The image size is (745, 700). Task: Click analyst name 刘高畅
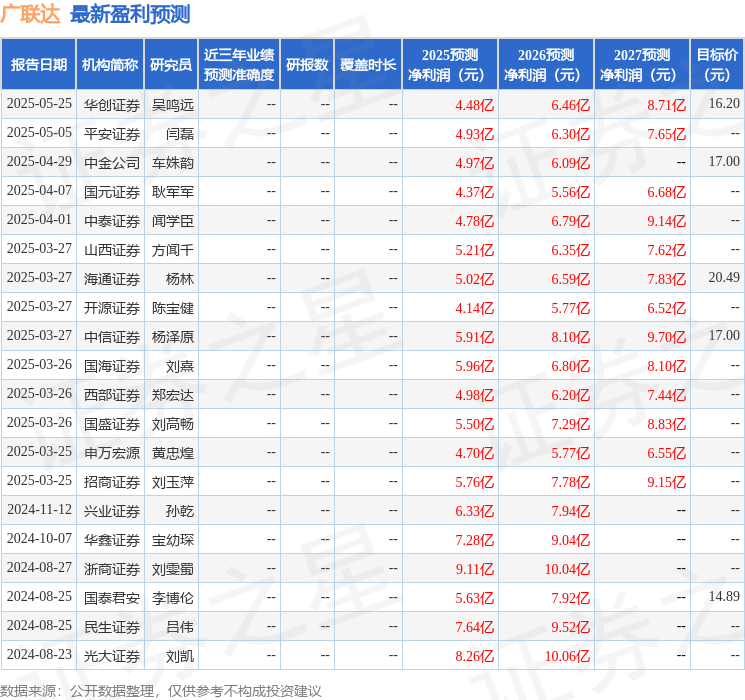[x=172, y=424]
